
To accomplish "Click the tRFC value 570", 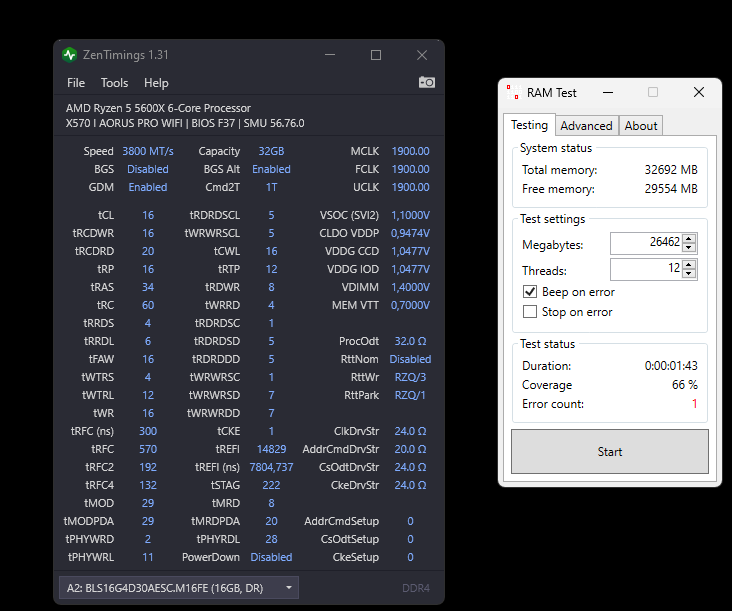I will pyautogui.click(x=148, y=449).
